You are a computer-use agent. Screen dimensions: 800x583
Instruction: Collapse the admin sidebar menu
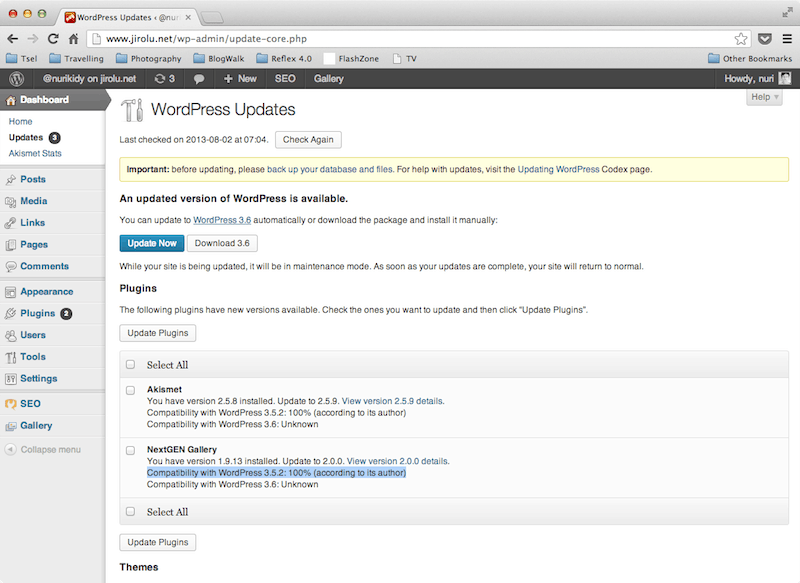(43, 449)
